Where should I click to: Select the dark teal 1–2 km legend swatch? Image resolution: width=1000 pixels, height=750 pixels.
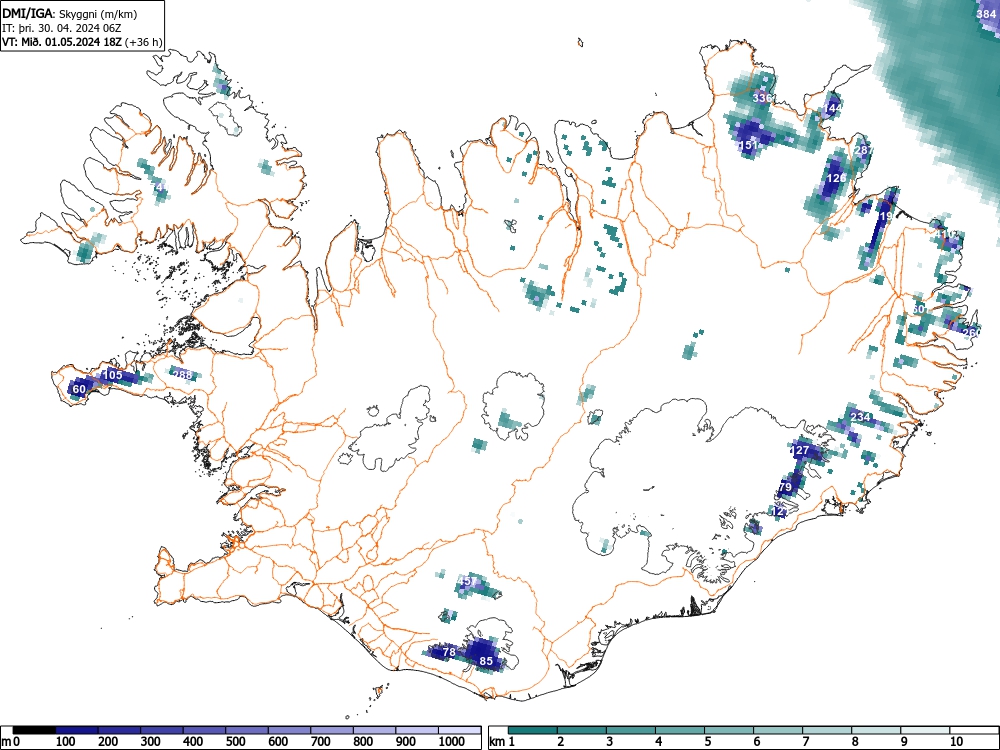[533, 730]
